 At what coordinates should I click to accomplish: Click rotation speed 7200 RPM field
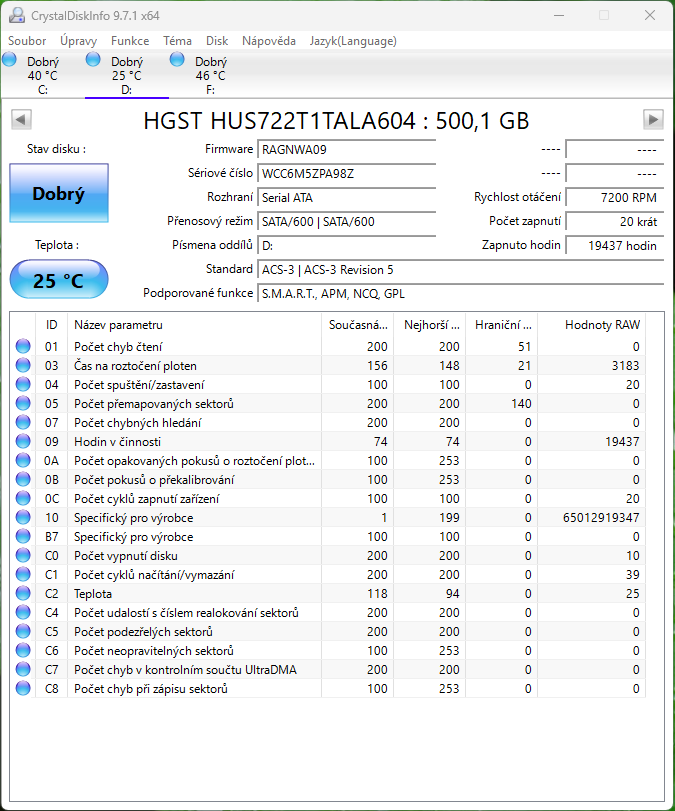click(614, 198)
